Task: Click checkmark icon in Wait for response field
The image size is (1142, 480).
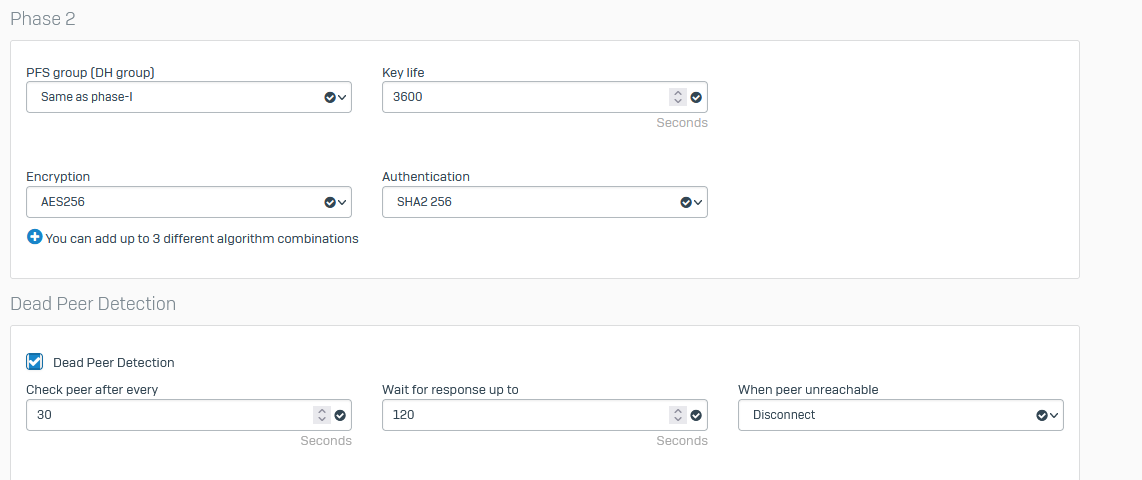Action: 696,415
